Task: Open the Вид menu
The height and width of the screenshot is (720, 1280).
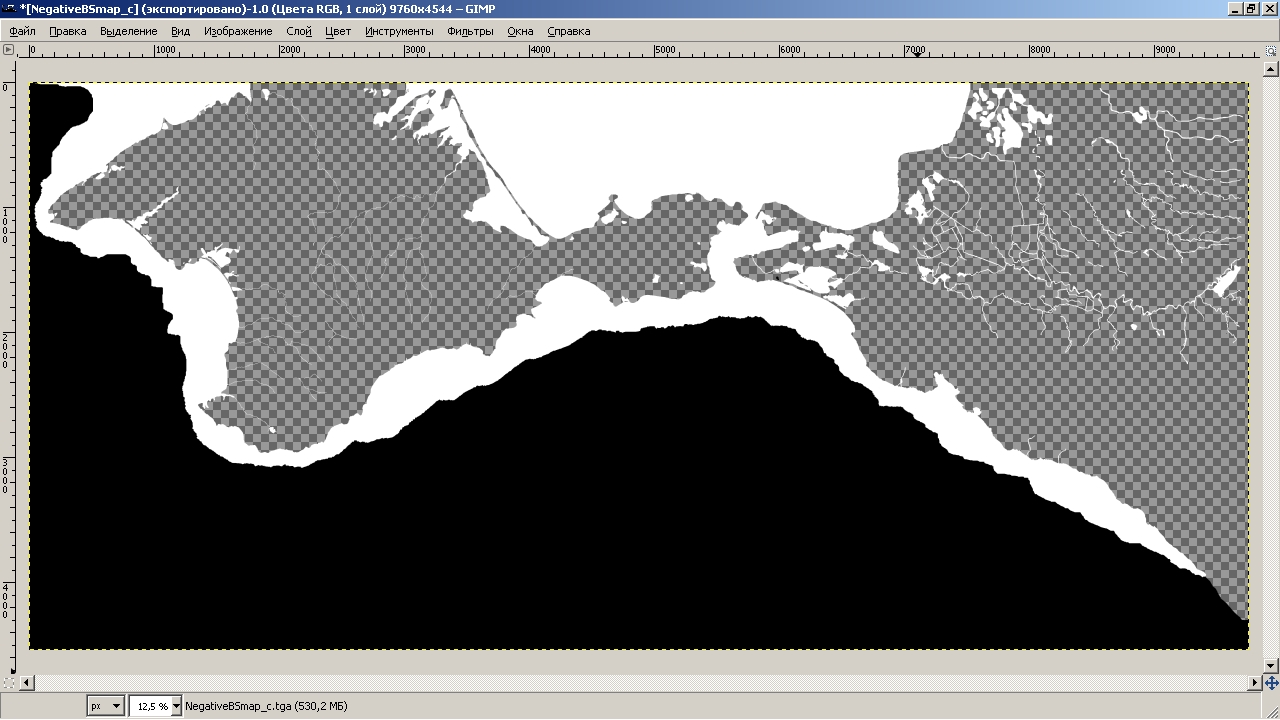Action: click(180, 31)
